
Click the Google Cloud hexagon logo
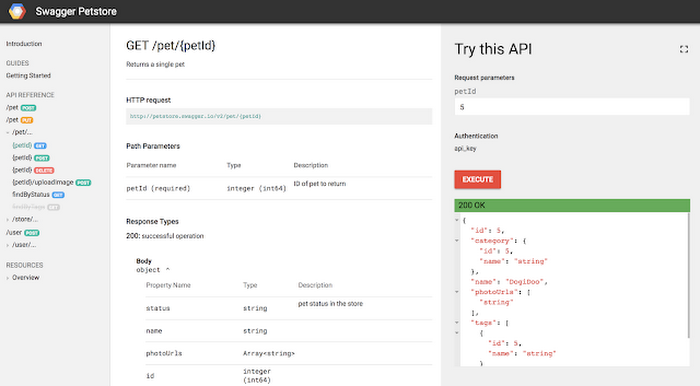pyautogui.click(x=17, y=11)
